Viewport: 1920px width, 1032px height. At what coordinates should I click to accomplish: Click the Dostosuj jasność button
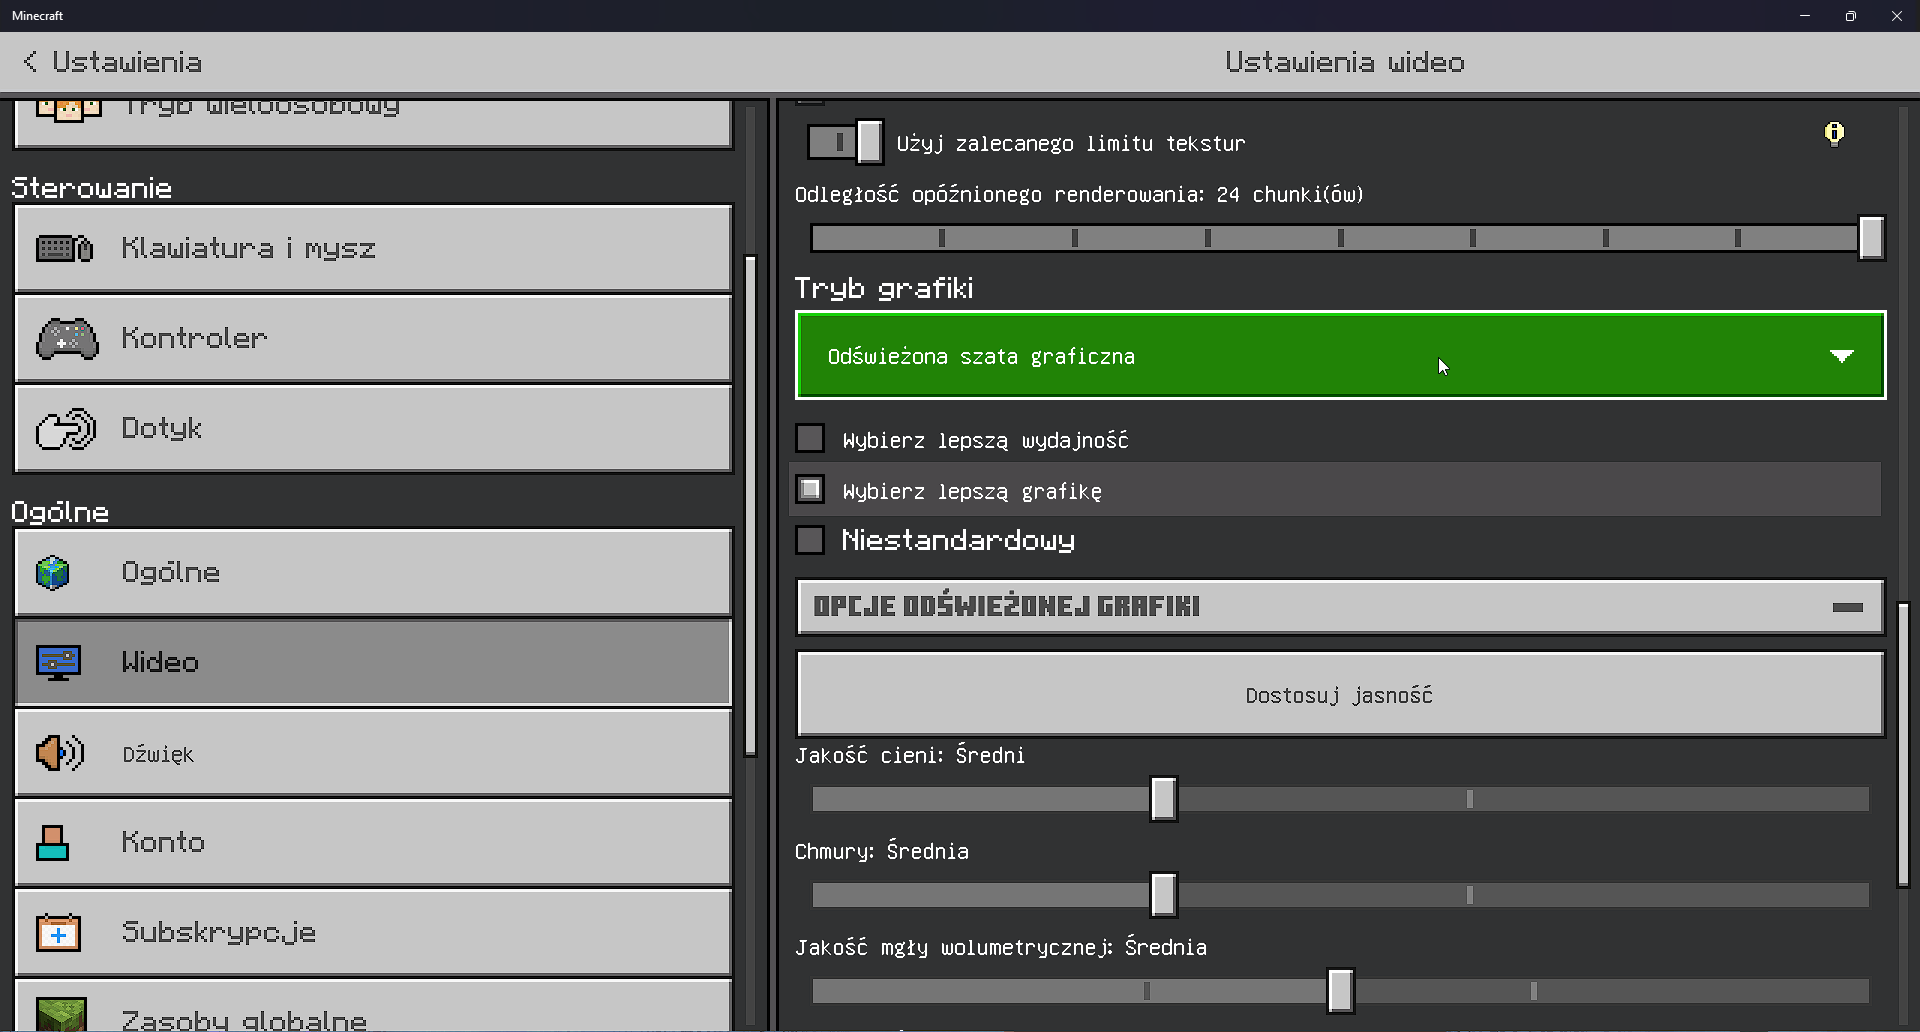pos(1340,694)
